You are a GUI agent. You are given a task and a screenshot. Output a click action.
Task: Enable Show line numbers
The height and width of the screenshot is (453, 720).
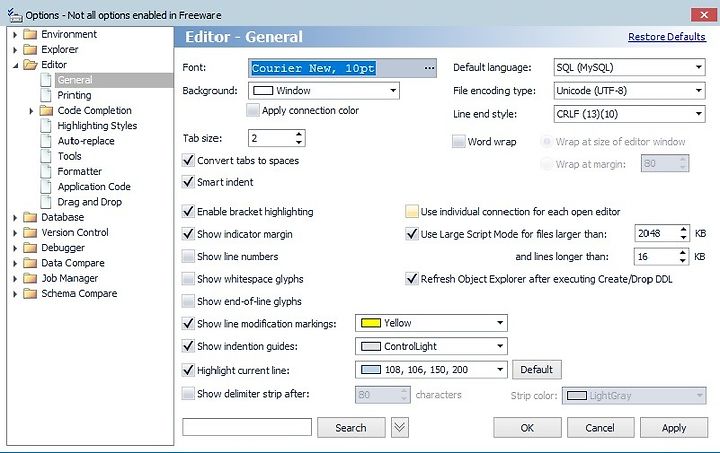pos(188,256)
